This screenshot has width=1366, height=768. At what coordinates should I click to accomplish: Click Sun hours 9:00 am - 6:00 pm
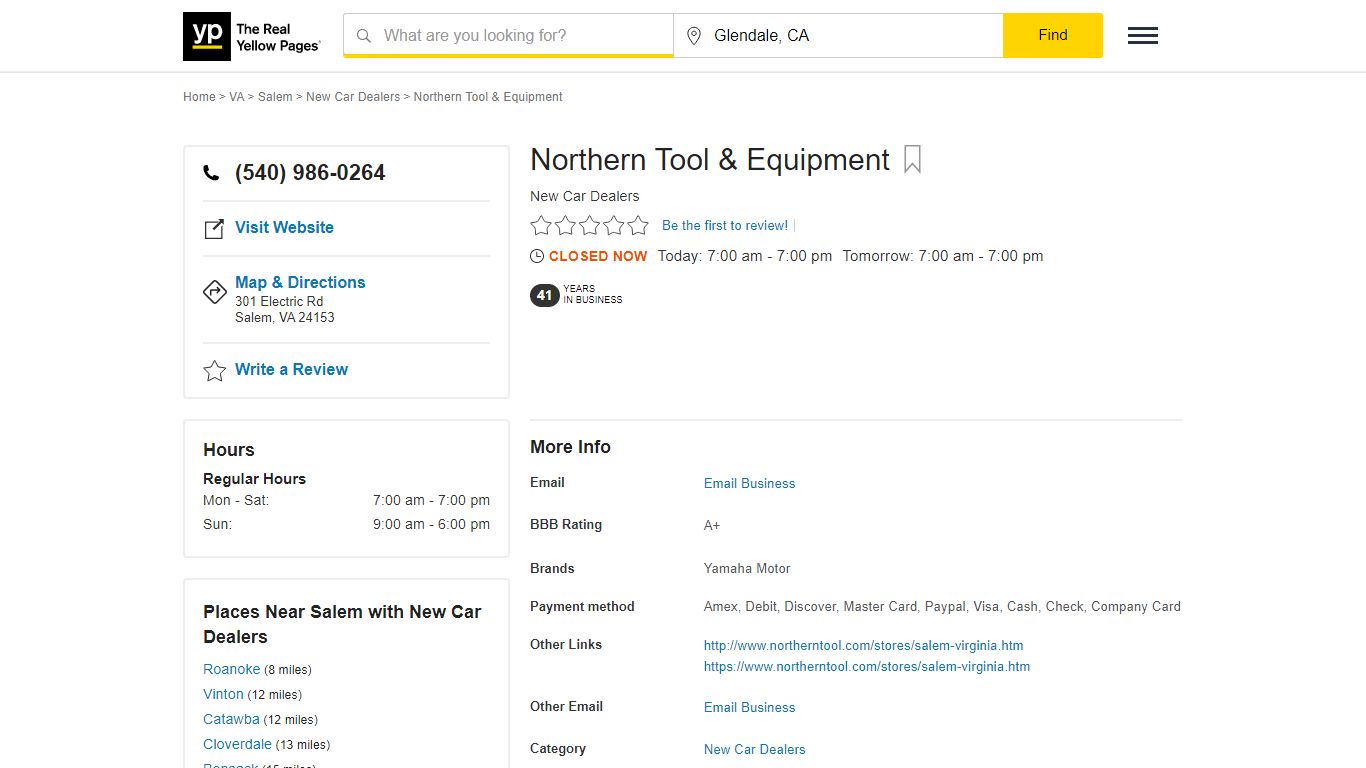431,524
